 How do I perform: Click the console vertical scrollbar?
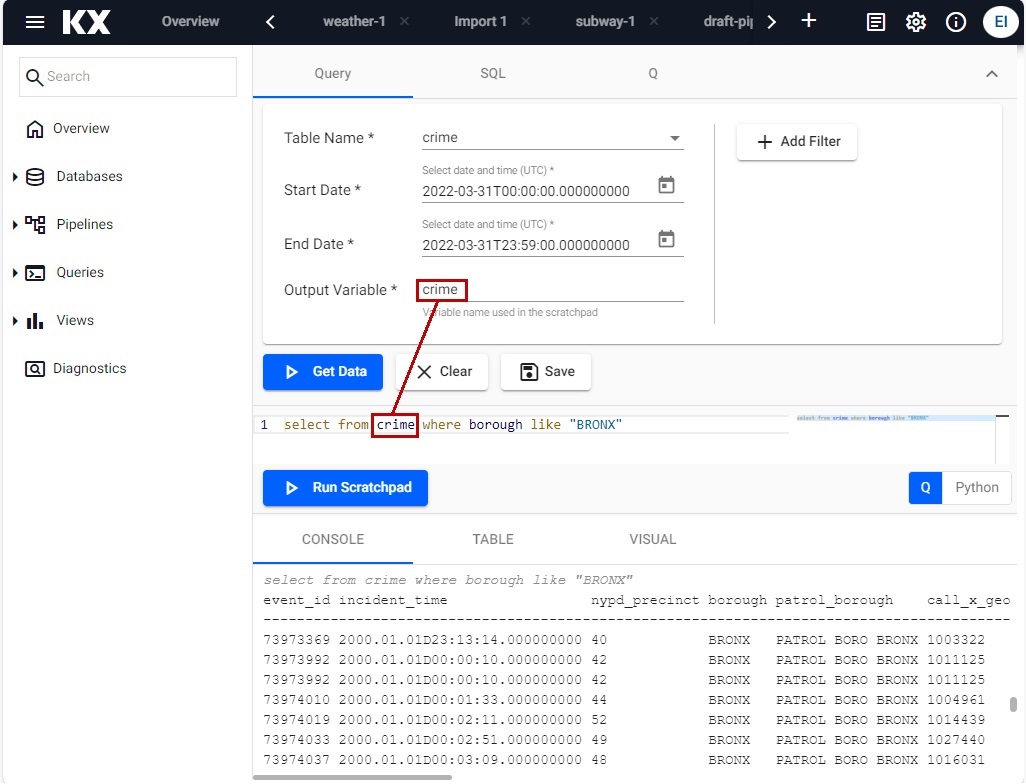(1013, 705)
